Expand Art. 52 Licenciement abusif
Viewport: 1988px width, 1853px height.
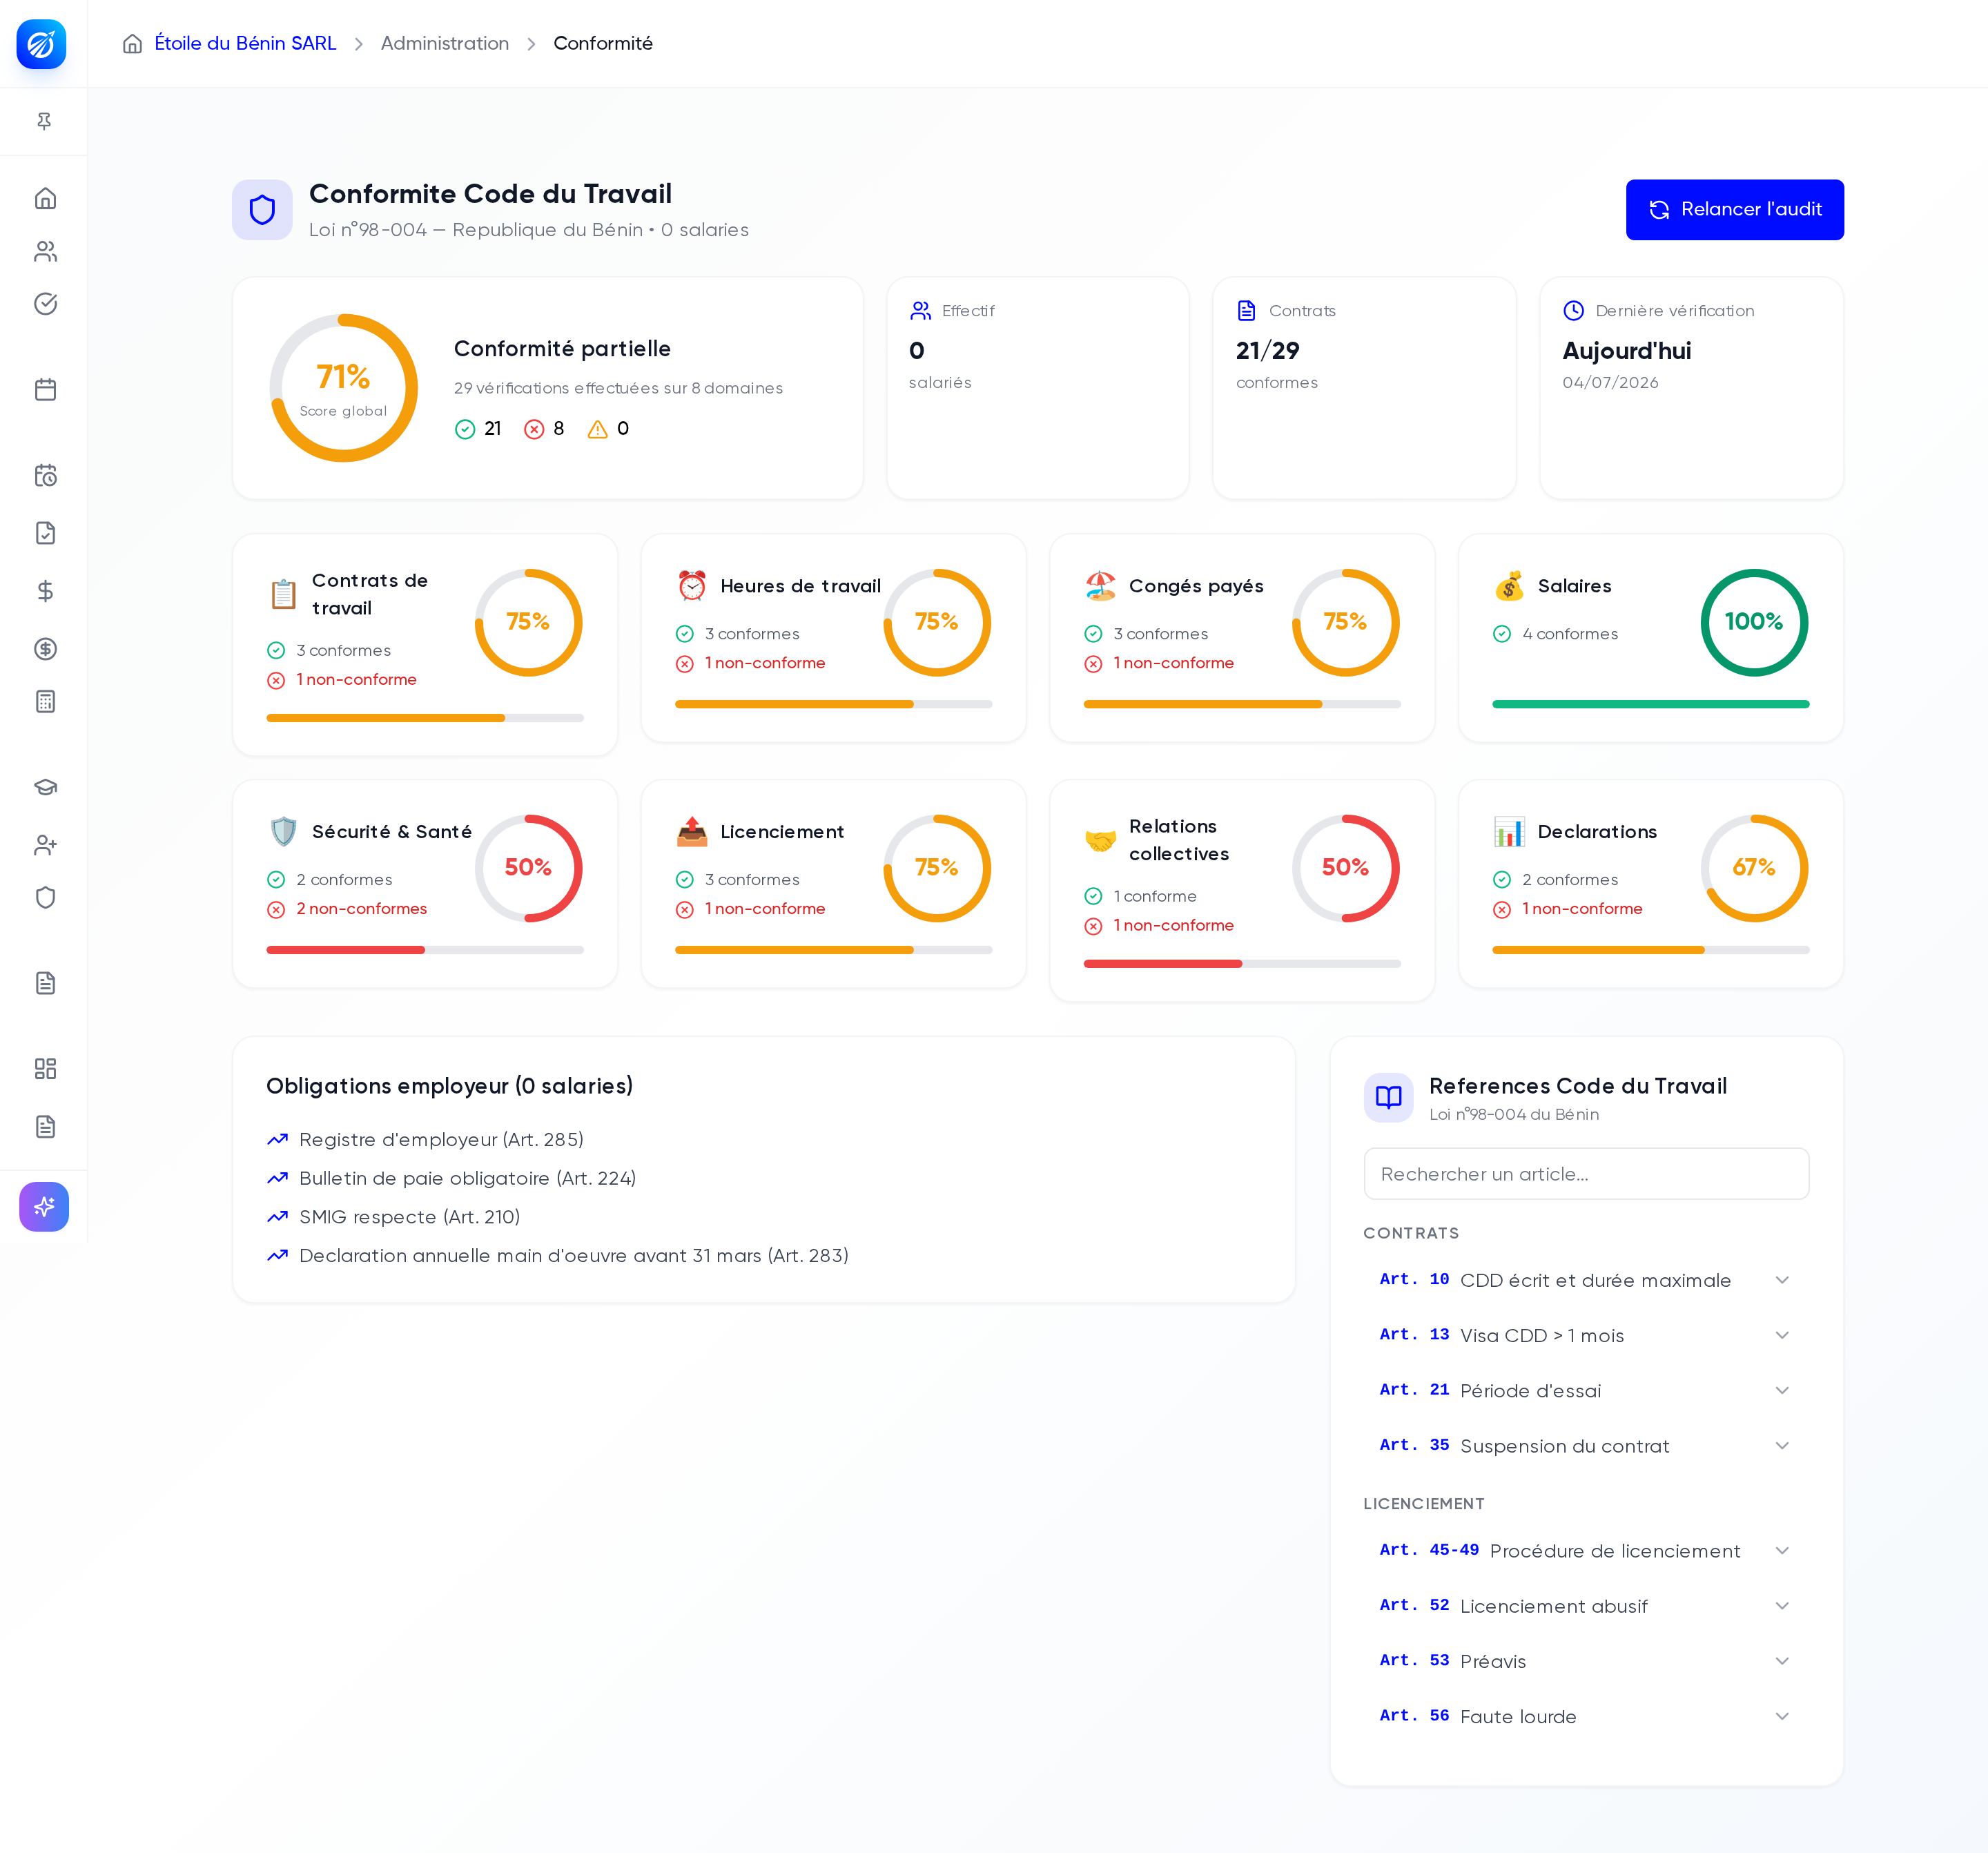1586,1606
